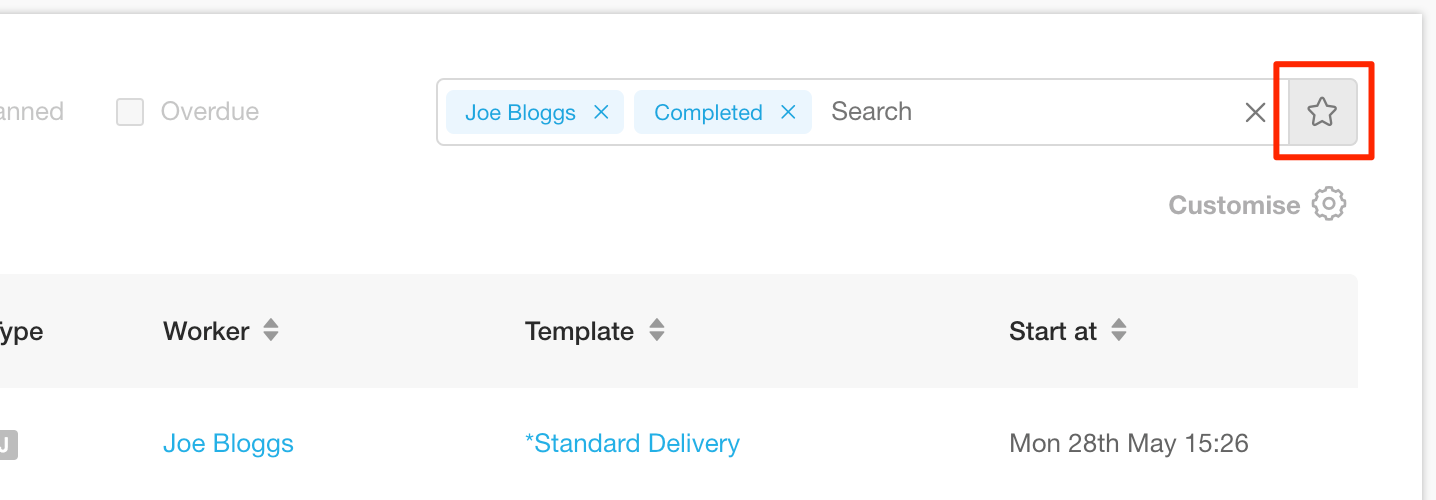Click the partially visible Planned filter label
1436x500 pixels.
point(32,112)
